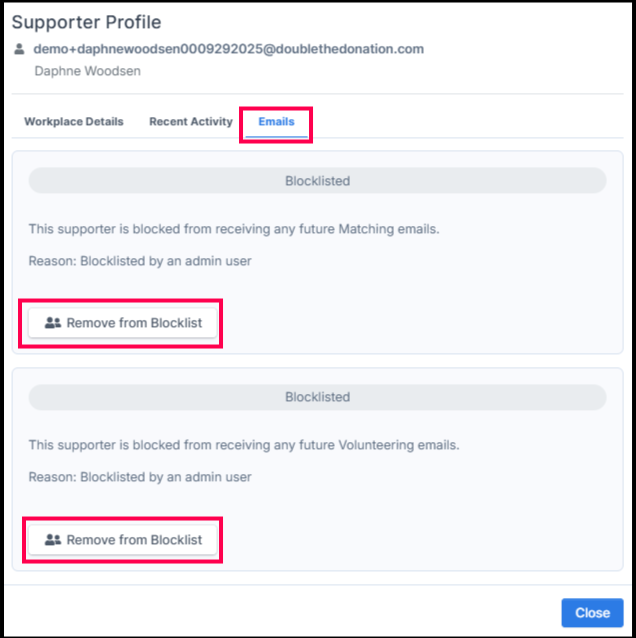Remove supporter from the Matching emails blocklist

pyautogui.click(x=123, y=323)
